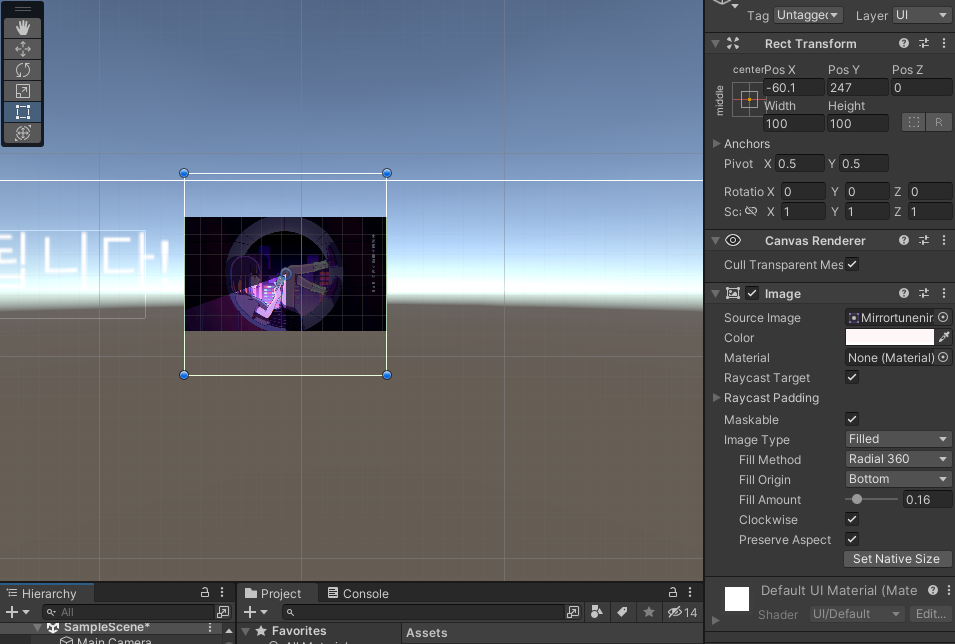
Task: Click the Fill Amount value field
Action: click(x=927, y=499)
